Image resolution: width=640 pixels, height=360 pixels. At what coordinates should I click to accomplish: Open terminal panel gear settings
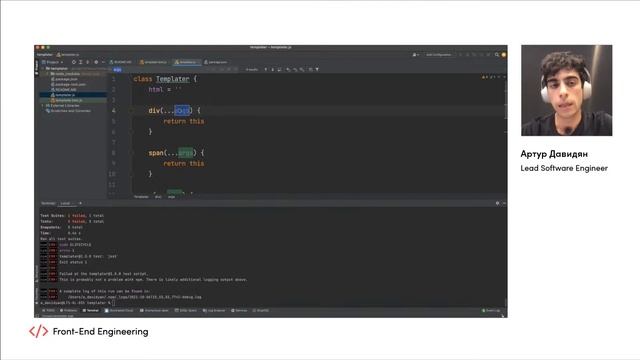[497, 203]
